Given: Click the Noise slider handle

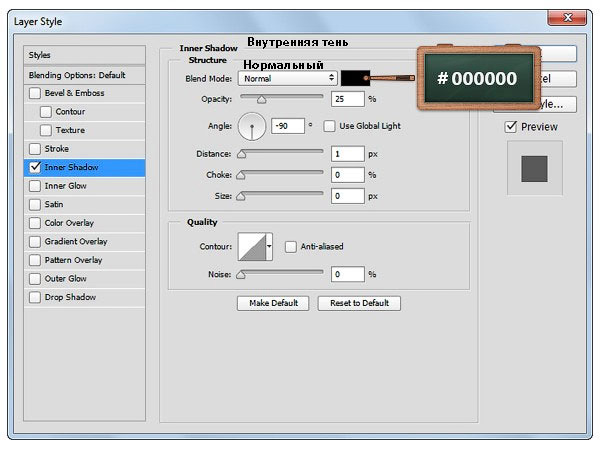Looking at the screenshot, I should 240,275.
